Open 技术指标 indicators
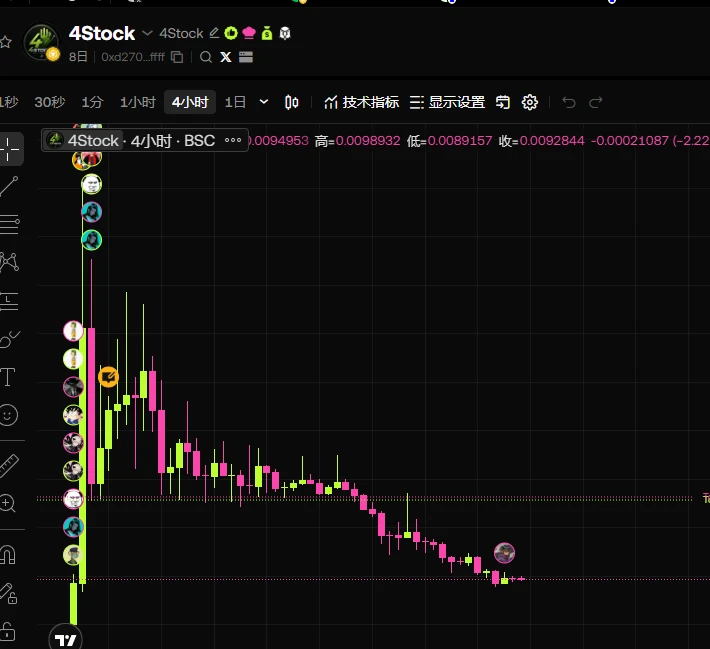This screenshot has width=710, height=649. tap(361, 102)
